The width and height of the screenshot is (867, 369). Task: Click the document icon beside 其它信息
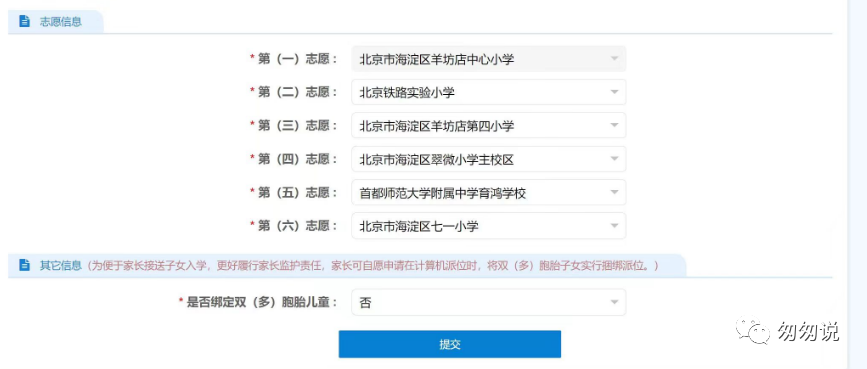pyautogui.click(x=24, y=265)
